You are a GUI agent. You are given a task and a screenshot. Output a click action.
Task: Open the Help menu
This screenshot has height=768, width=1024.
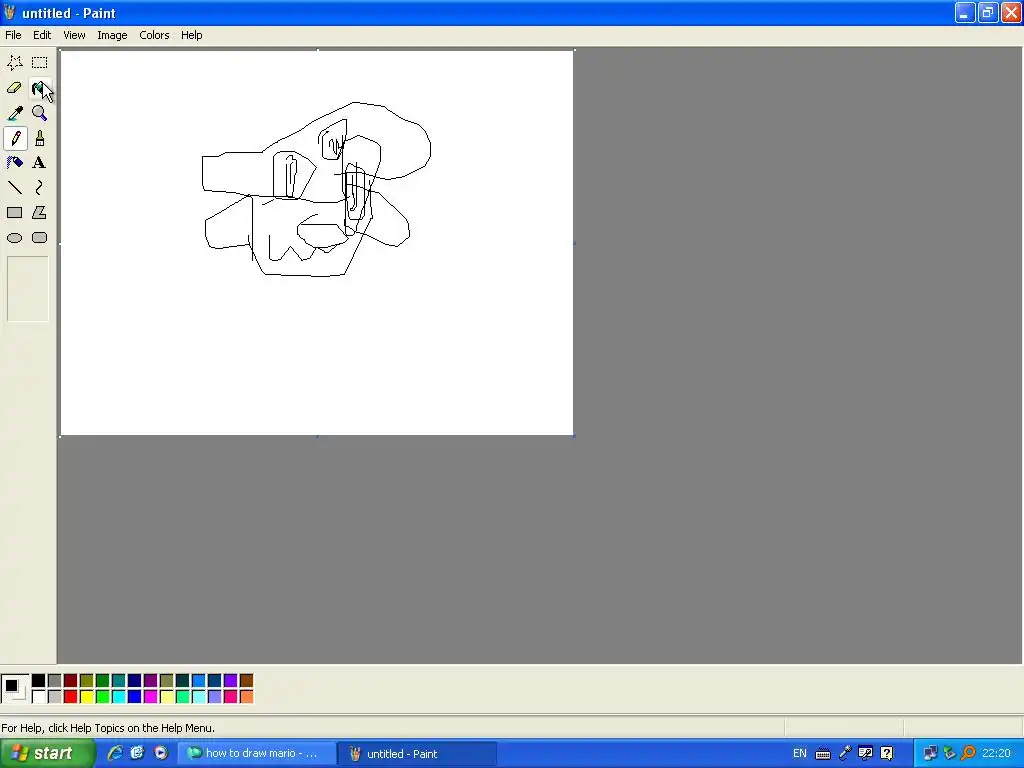191,35
